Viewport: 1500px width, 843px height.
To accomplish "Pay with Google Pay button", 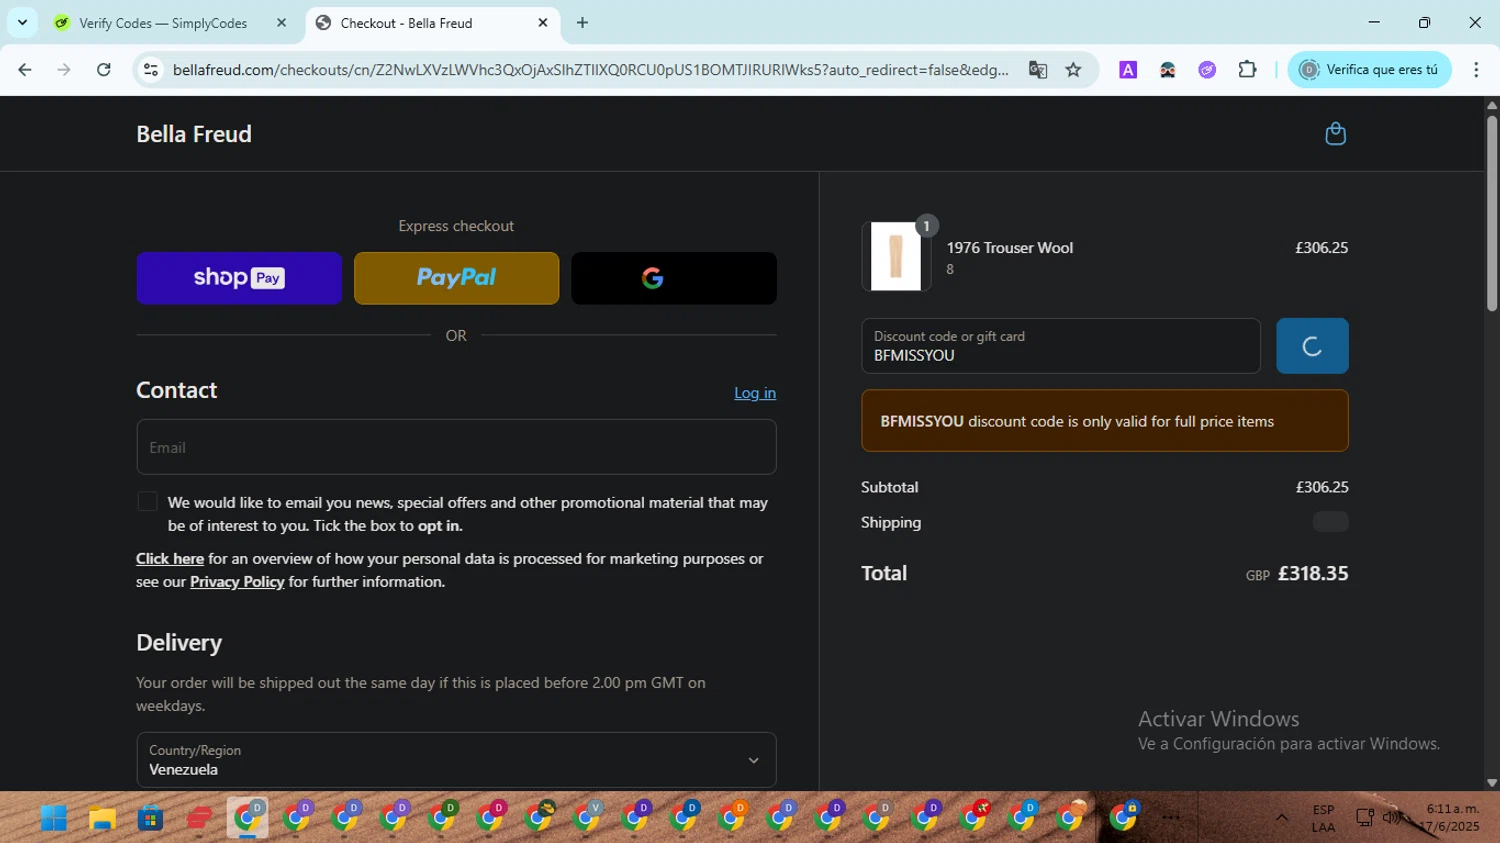I will pos(674,278).
